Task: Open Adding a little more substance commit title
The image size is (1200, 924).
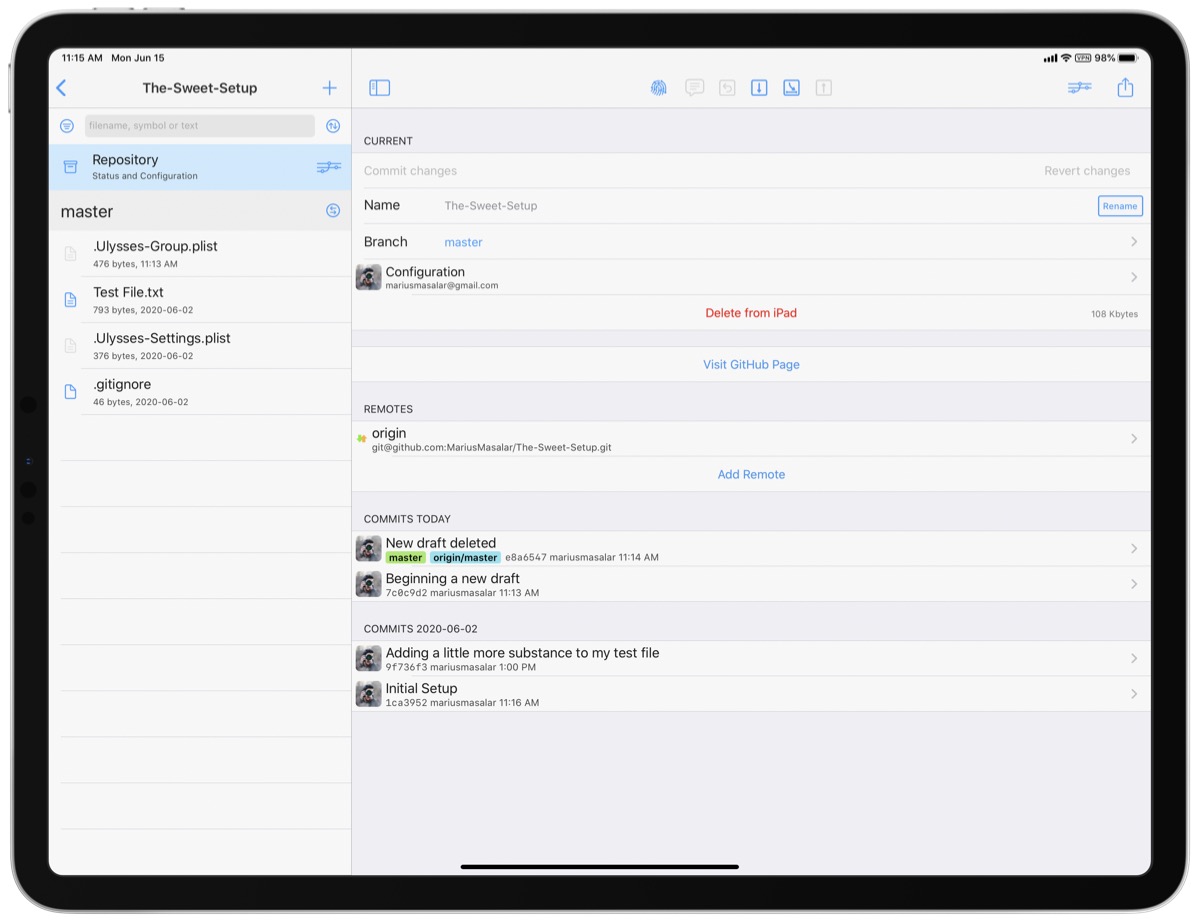Action: [x=523, y=652]
